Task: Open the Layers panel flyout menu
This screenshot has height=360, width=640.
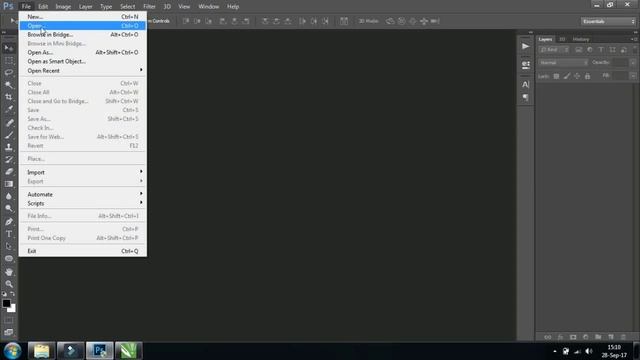Action: [x=634, y=39]
